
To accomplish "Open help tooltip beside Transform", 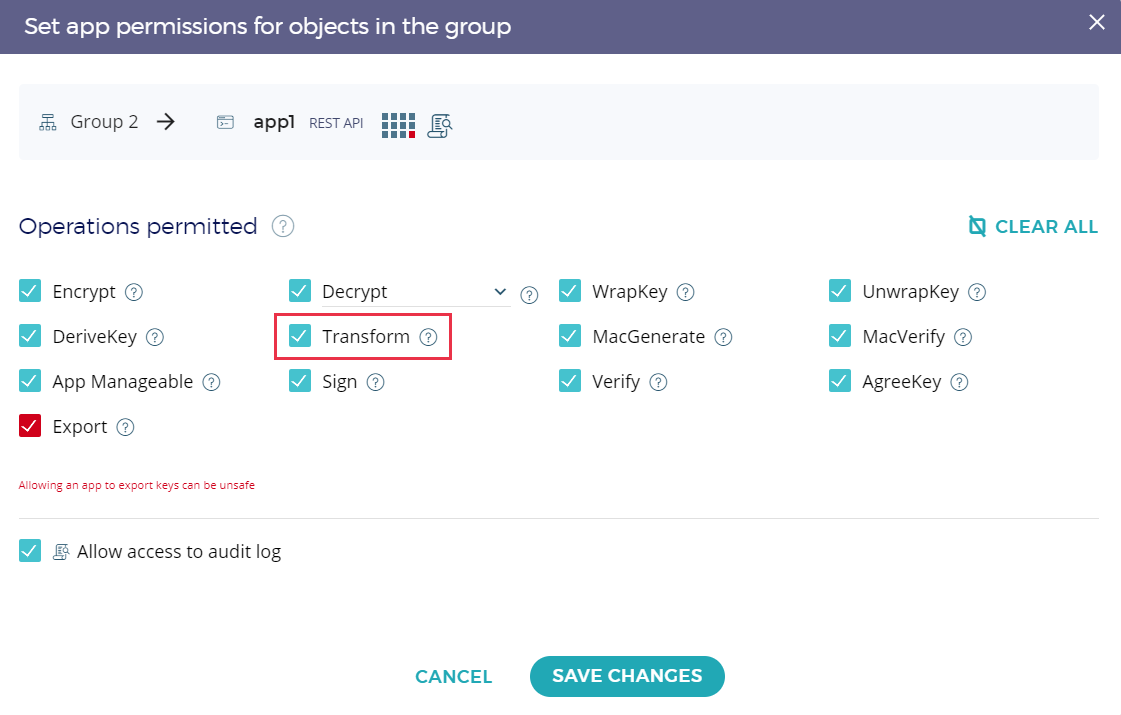I will click(428, 337).
